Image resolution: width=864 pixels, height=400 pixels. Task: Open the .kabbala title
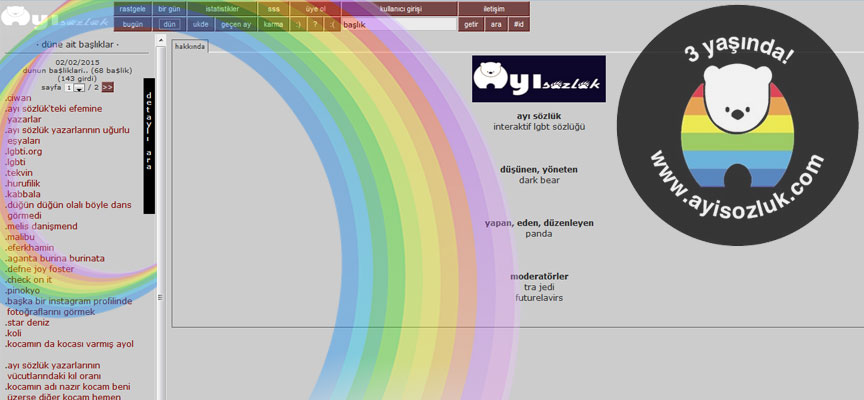(x=23, y=194)
